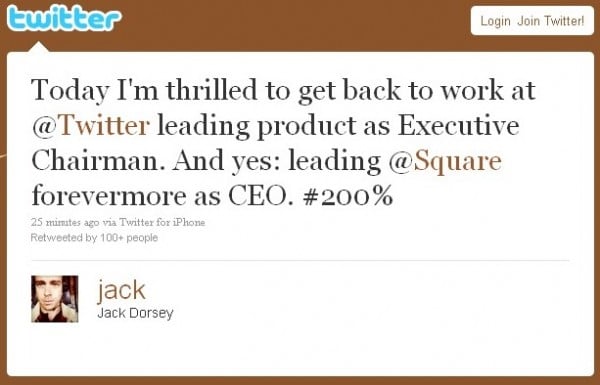Open the @Square mention in the tweet

coord(445,161)
